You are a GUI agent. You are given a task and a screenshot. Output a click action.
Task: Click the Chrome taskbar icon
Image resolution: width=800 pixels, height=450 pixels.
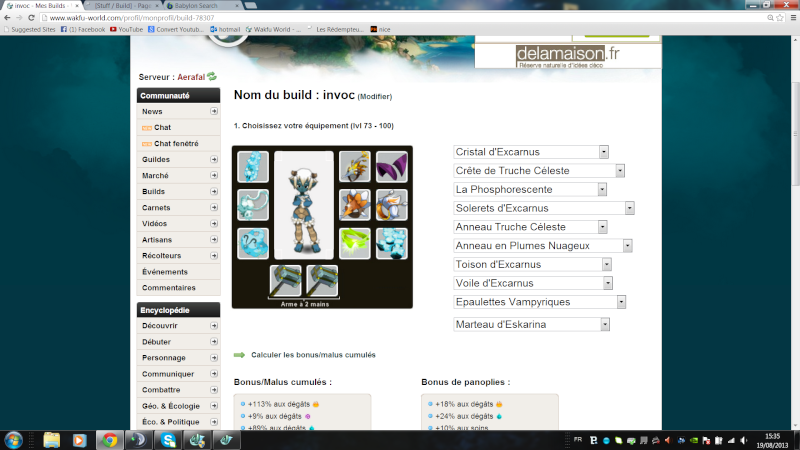pos(109,440)
